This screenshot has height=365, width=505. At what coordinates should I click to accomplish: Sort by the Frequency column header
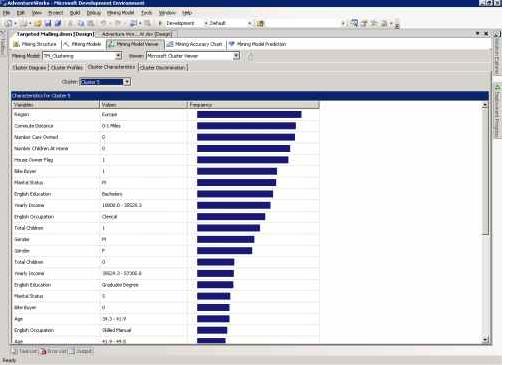tap(253, 105)
